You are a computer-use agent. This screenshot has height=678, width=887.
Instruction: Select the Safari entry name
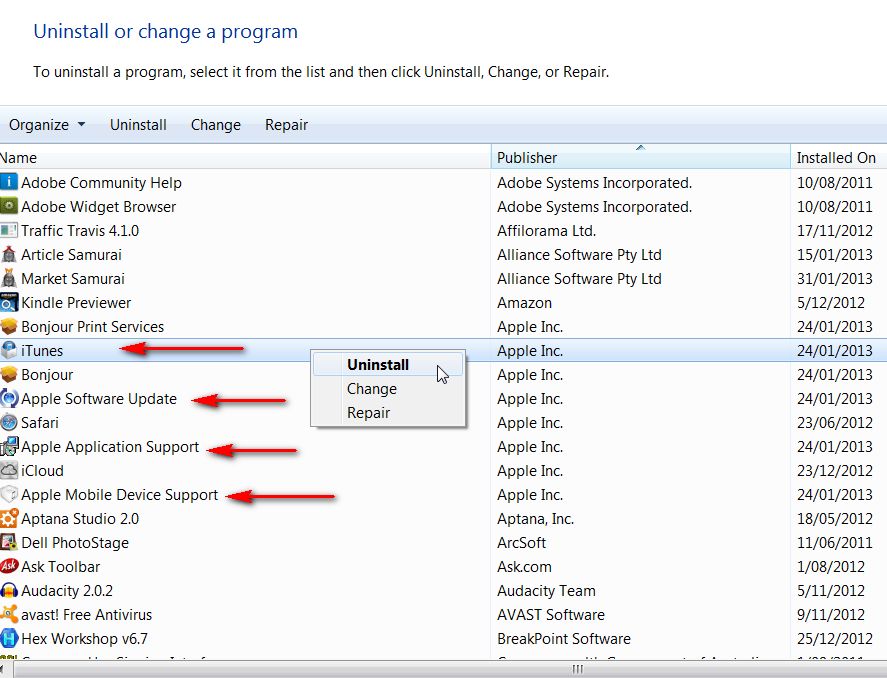point(40,422)
